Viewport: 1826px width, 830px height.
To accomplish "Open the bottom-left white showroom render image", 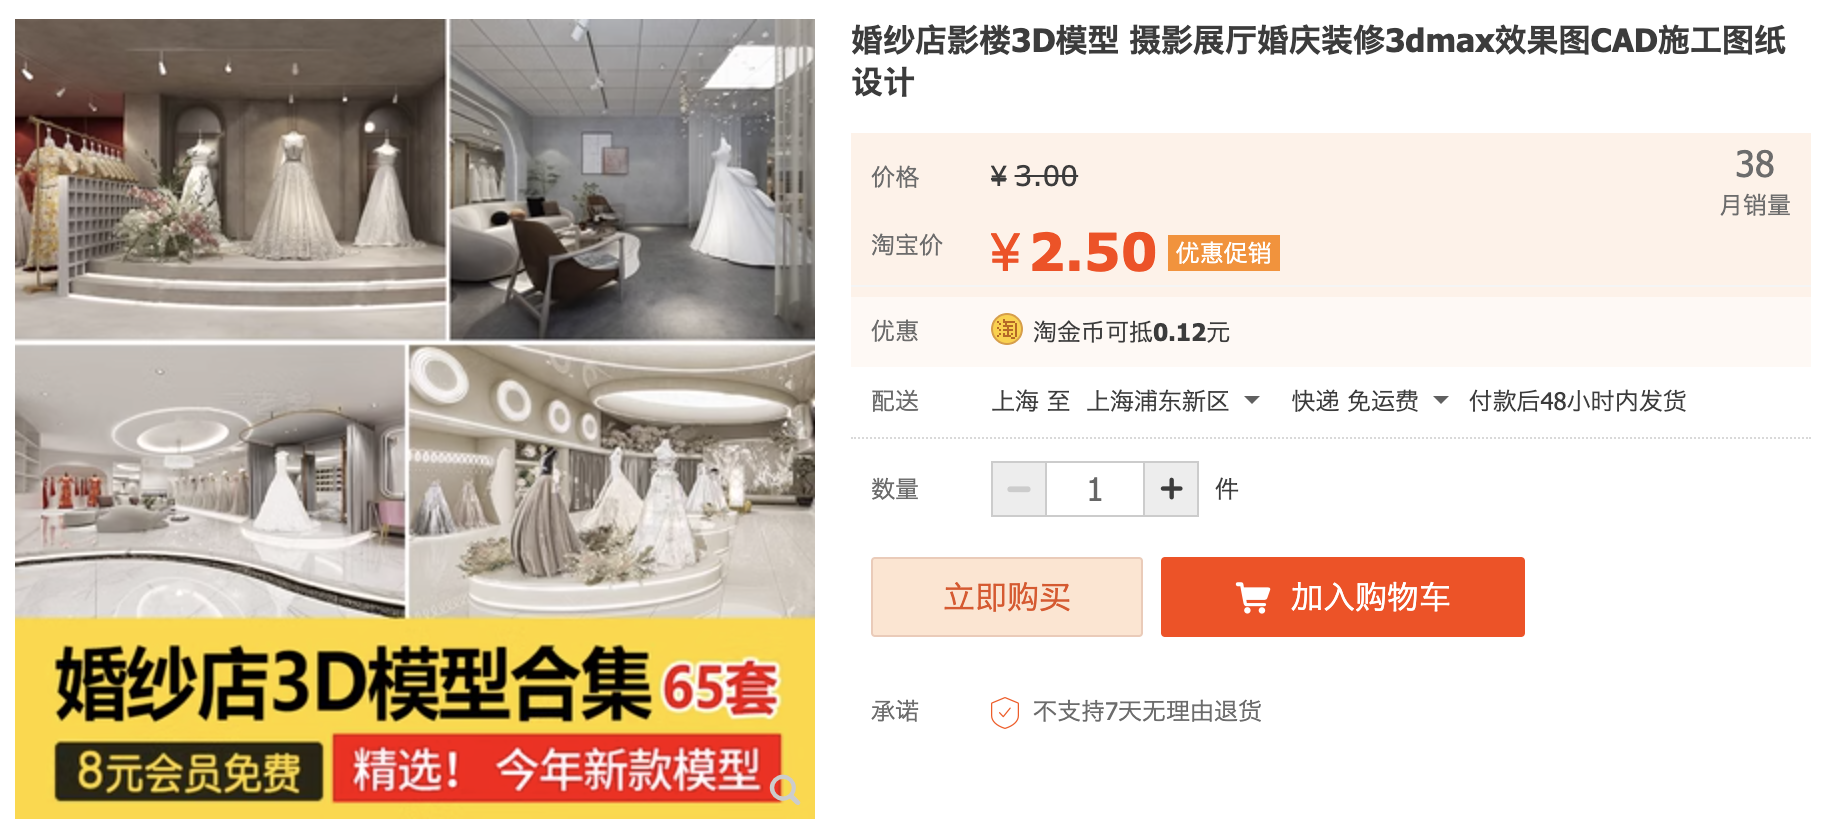I will [x=210, y=481].
